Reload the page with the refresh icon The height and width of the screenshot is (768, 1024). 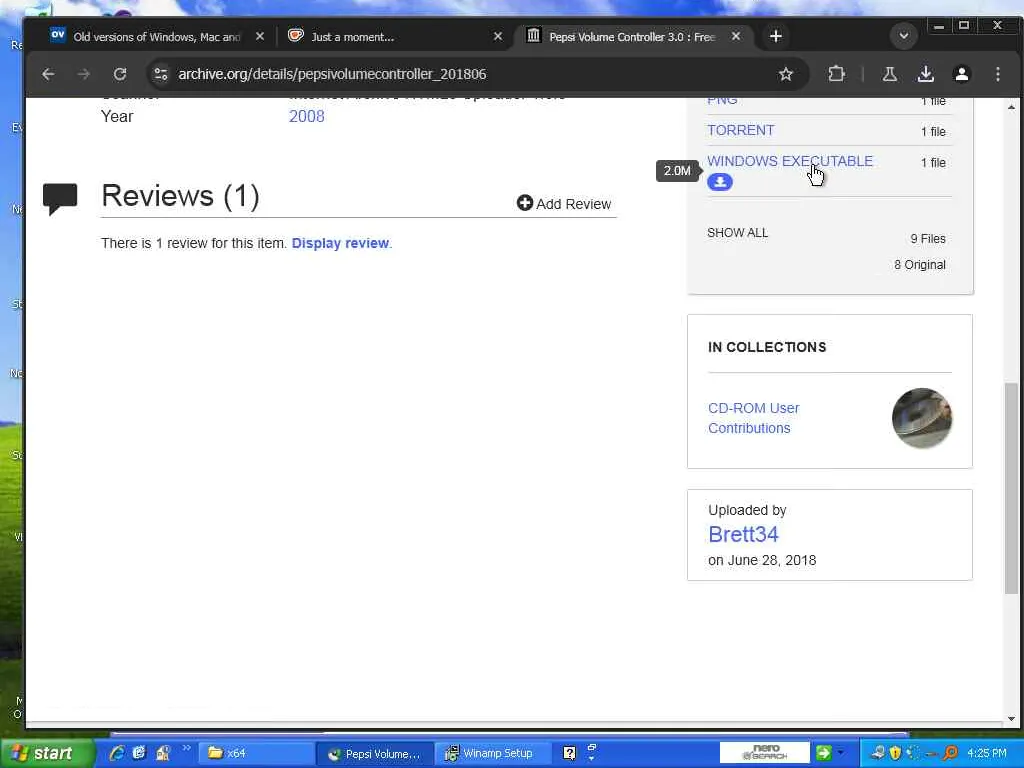point(120,74)
